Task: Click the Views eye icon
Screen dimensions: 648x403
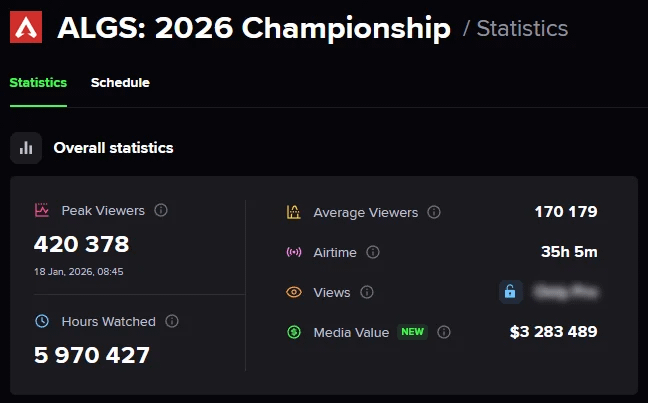Action: click(x=294, y=292)
